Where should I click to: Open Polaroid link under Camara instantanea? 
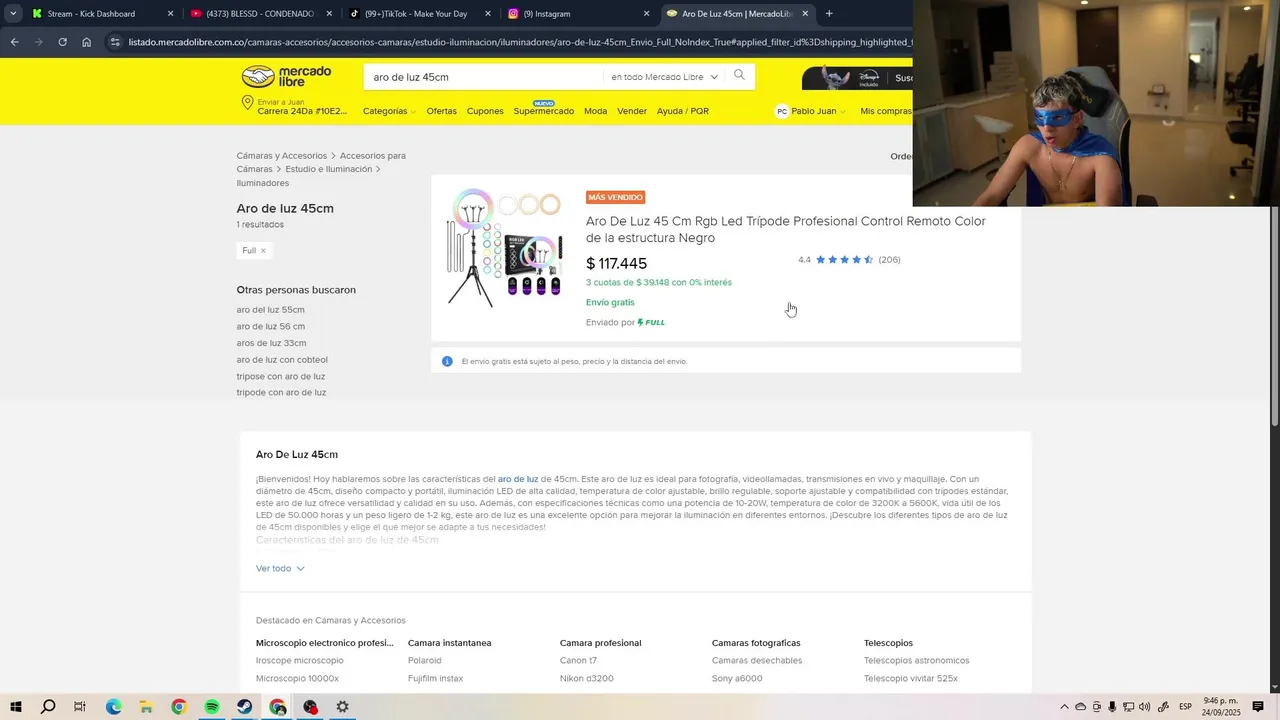(x=425, y=661)
